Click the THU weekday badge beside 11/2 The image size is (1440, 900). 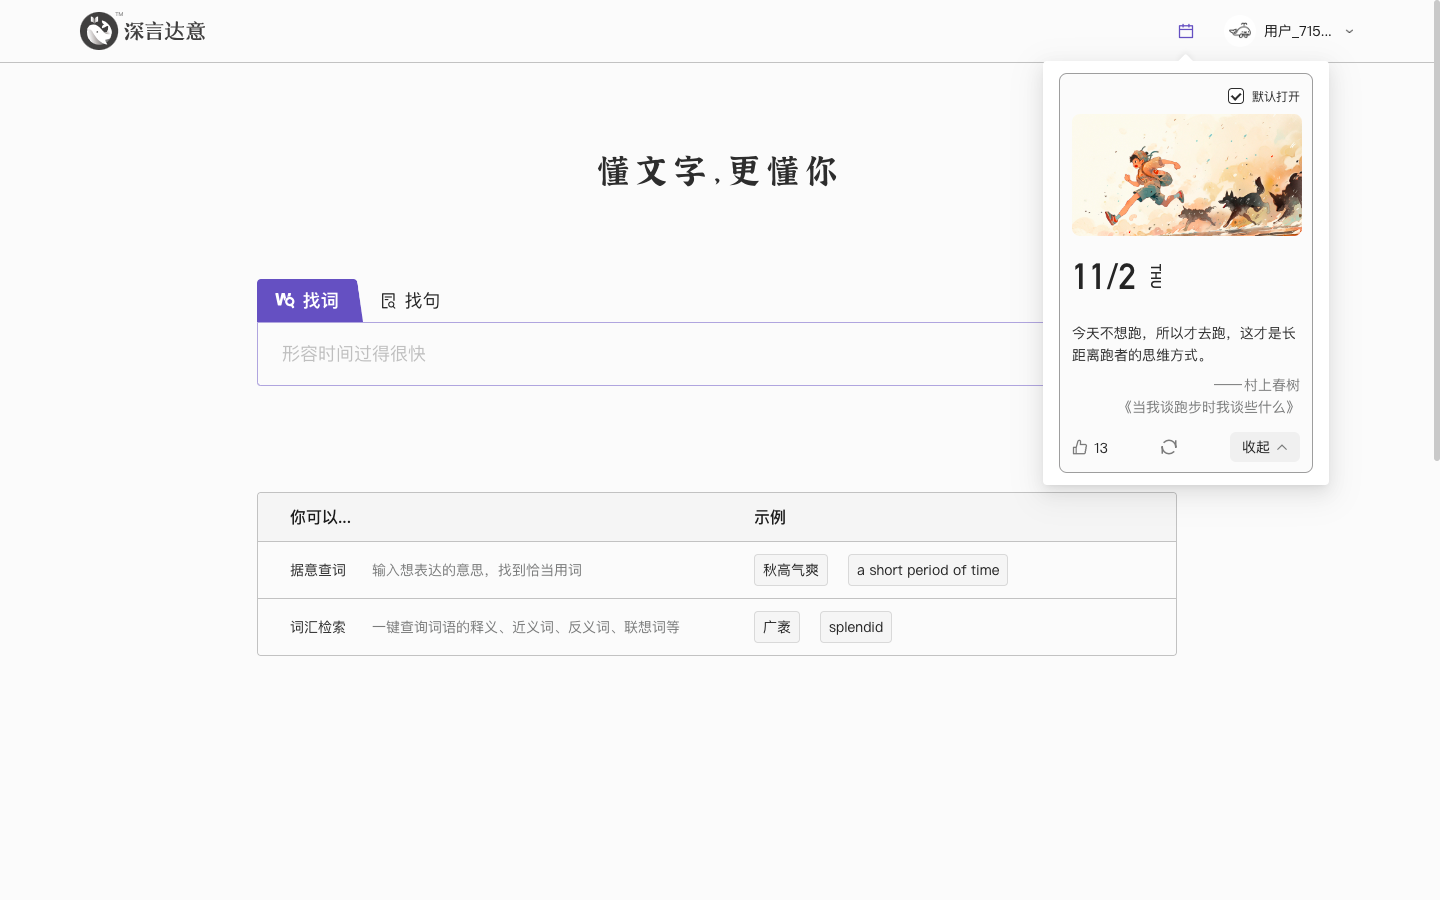click(1155, 277)
